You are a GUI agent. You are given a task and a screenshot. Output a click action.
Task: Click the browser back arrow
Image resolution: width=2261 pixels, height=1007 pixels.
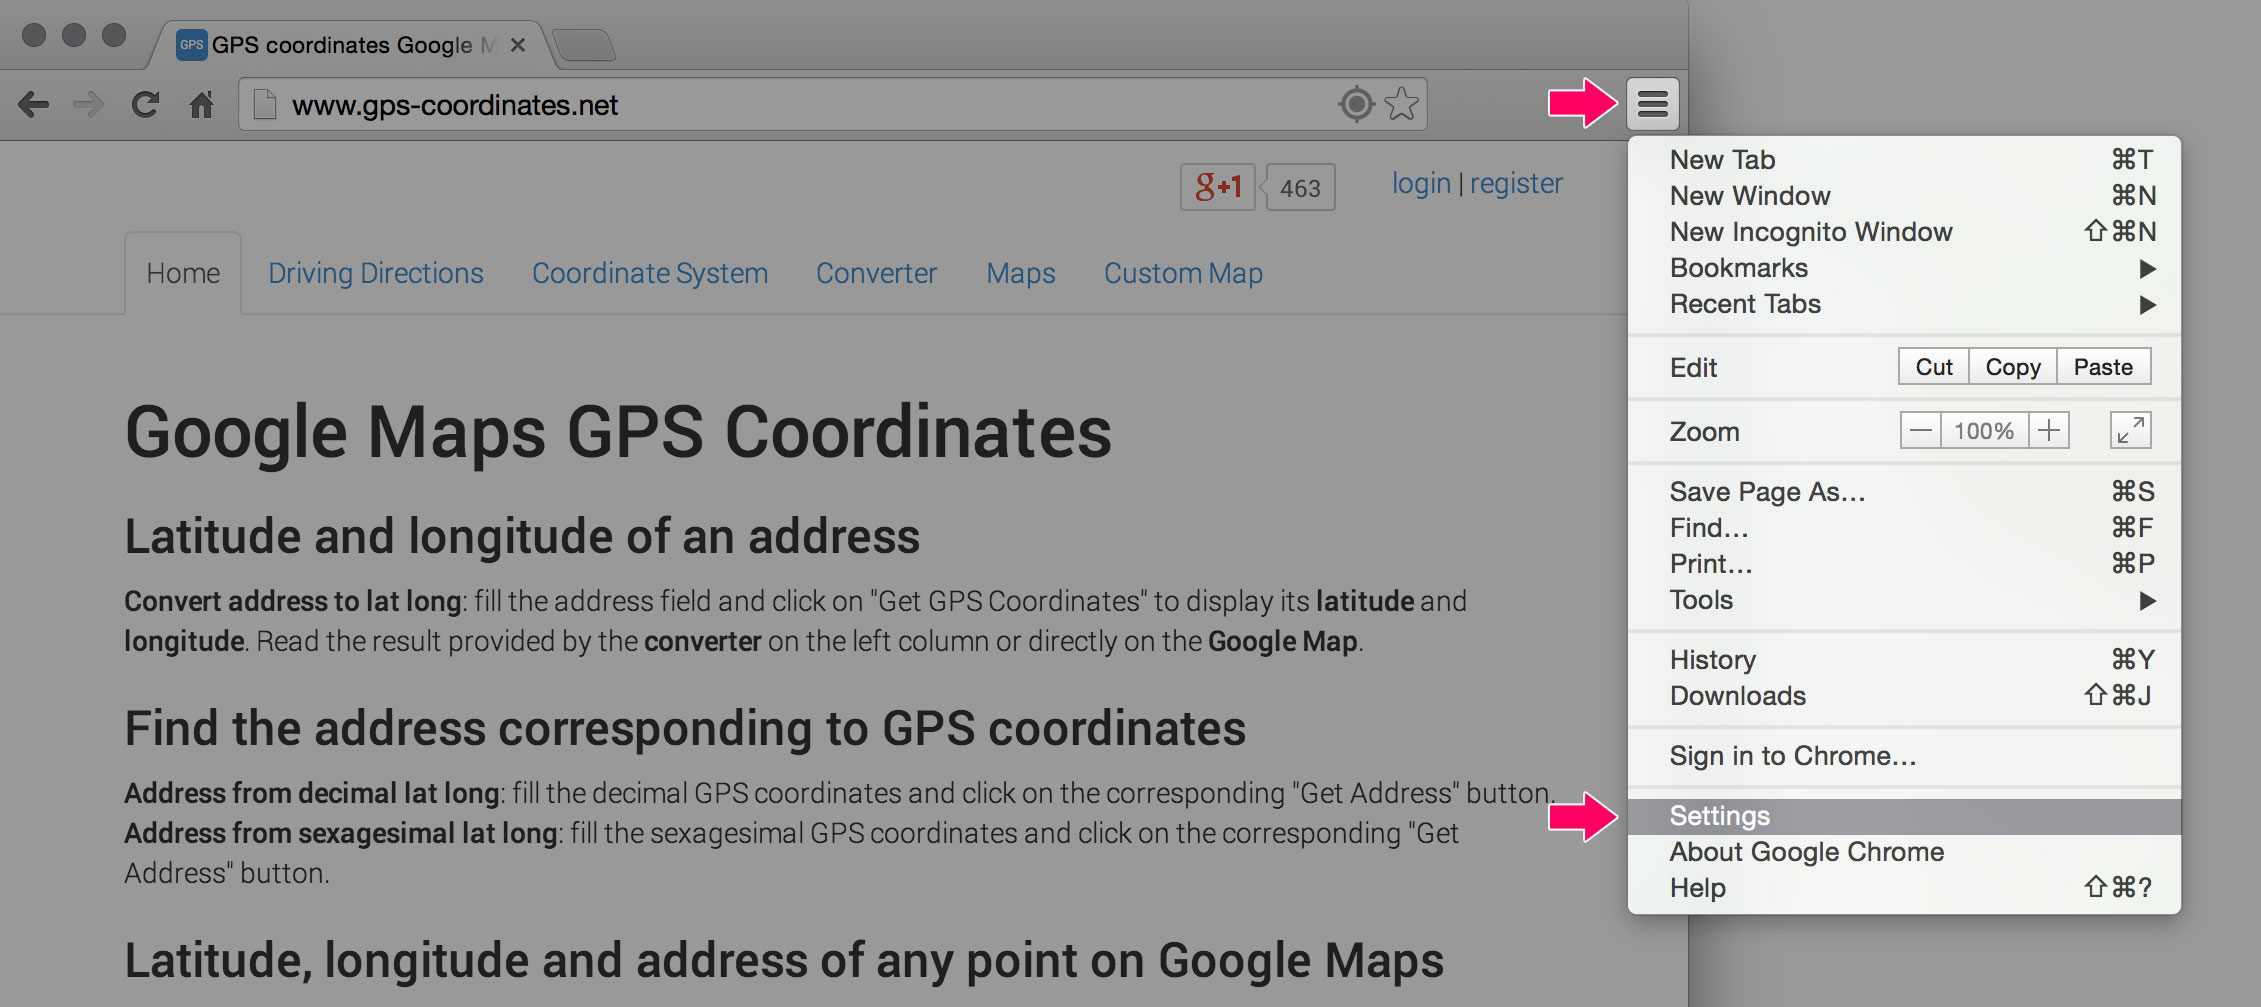pyautogui.click(x=34, y=104)
